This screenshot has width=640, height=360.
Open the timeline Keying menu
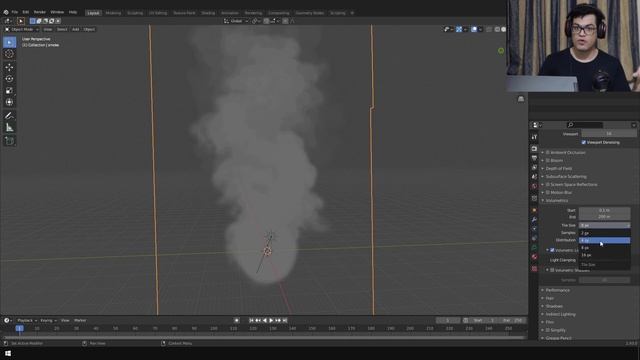(x=48, y=320)
